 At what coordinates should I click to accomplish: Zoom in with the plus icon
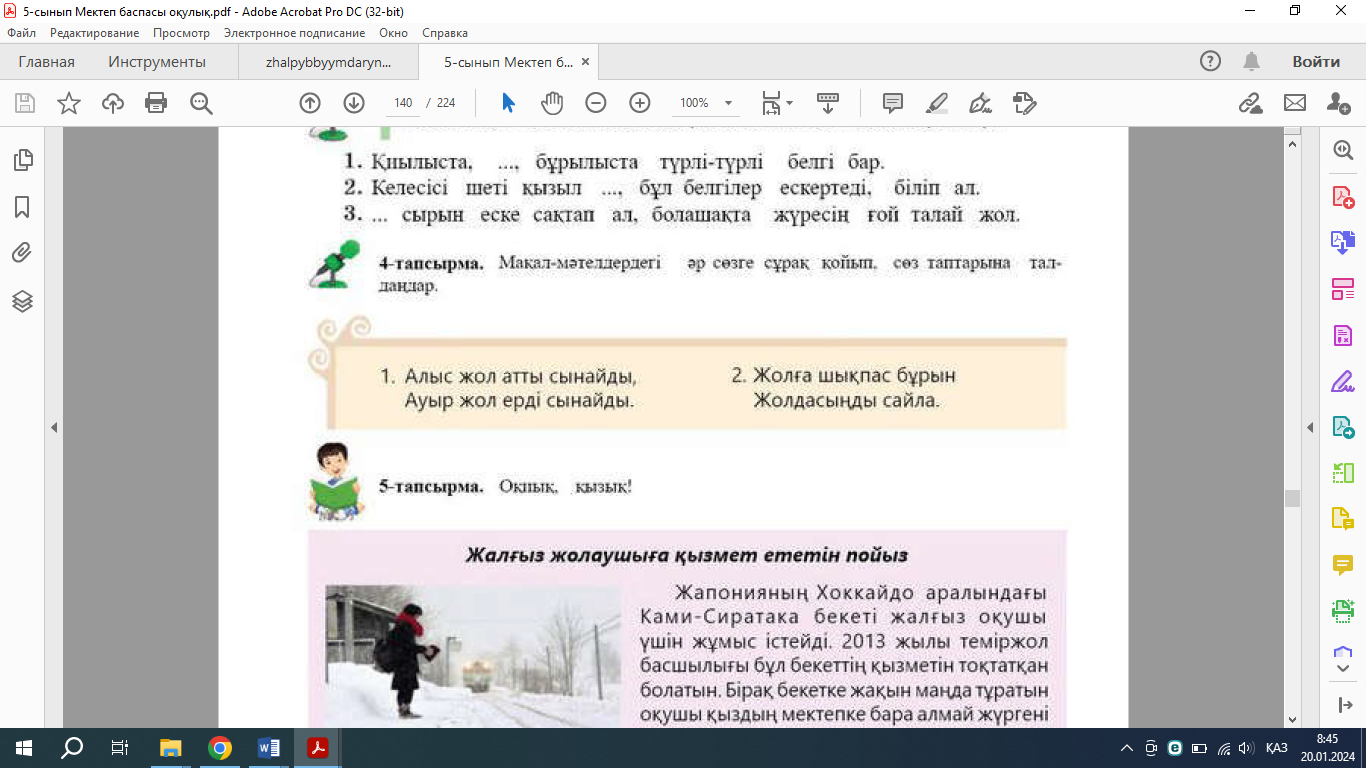pyautogui.click(x=640, y=103)
